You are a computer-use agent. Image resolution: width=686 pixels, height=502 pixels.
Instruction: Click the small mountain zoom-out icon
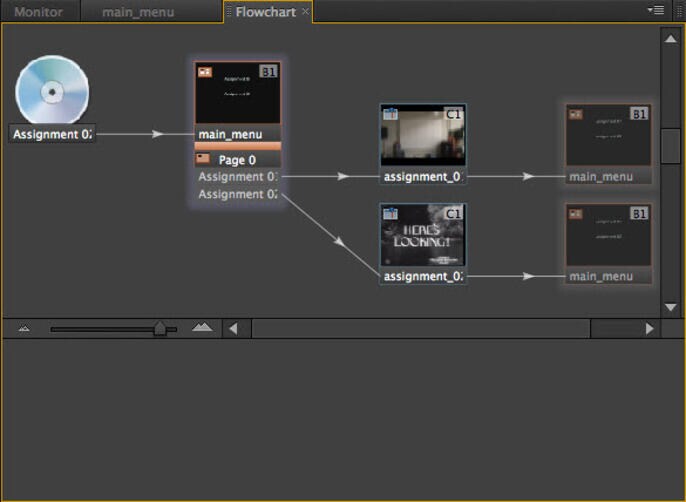tap(25, 328)
